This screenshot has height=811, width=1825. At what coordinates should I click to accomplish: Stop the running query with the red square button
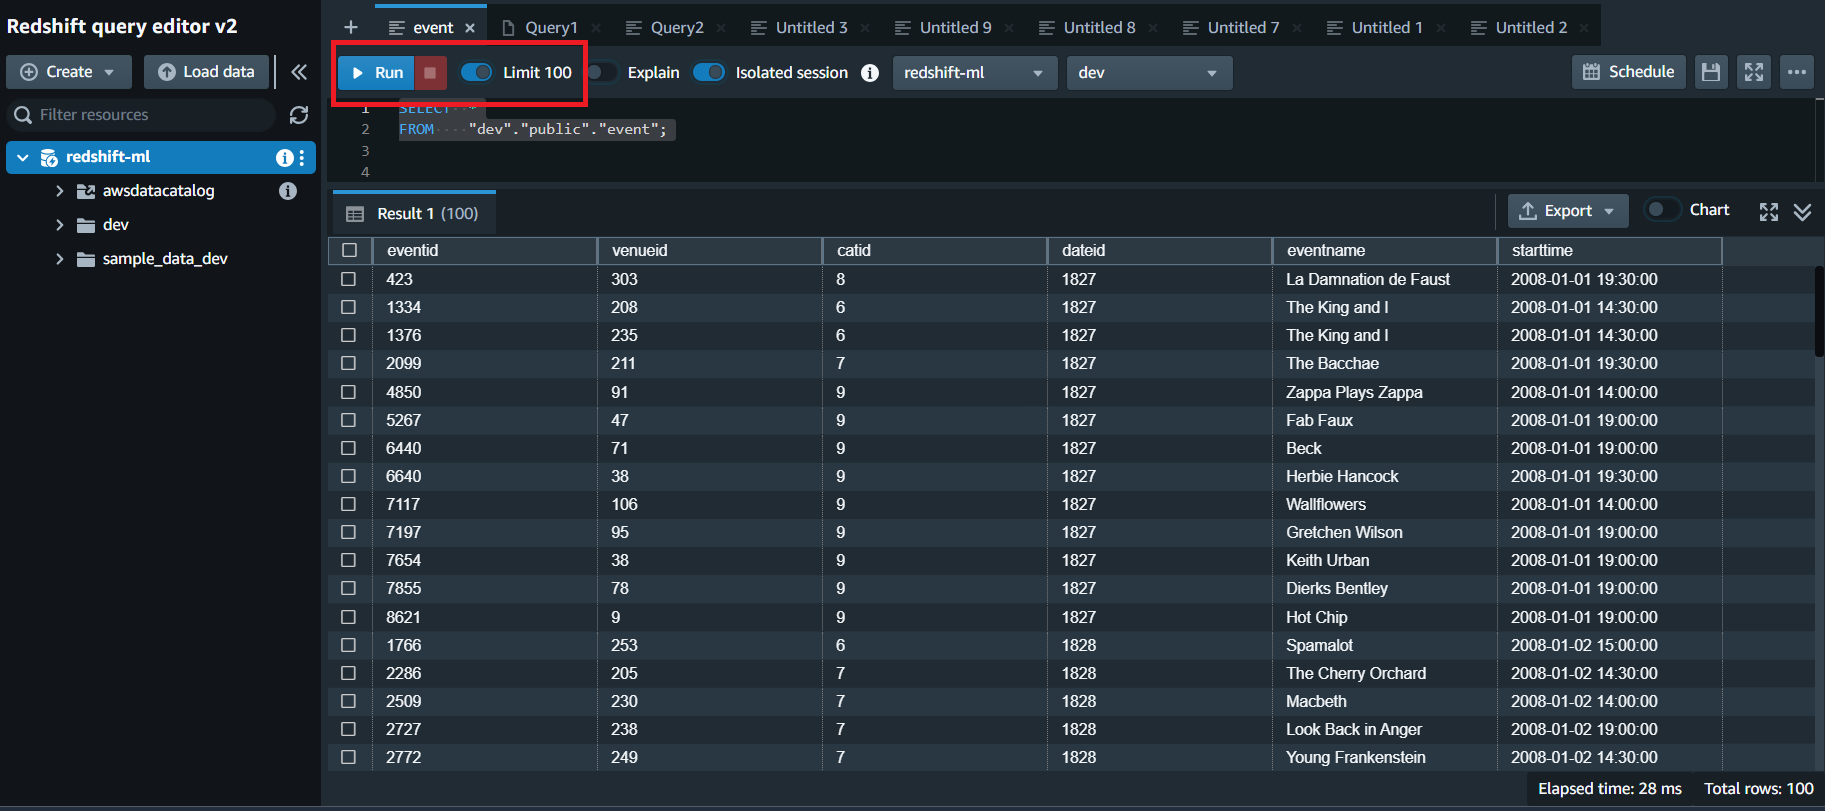click(430, 73)
